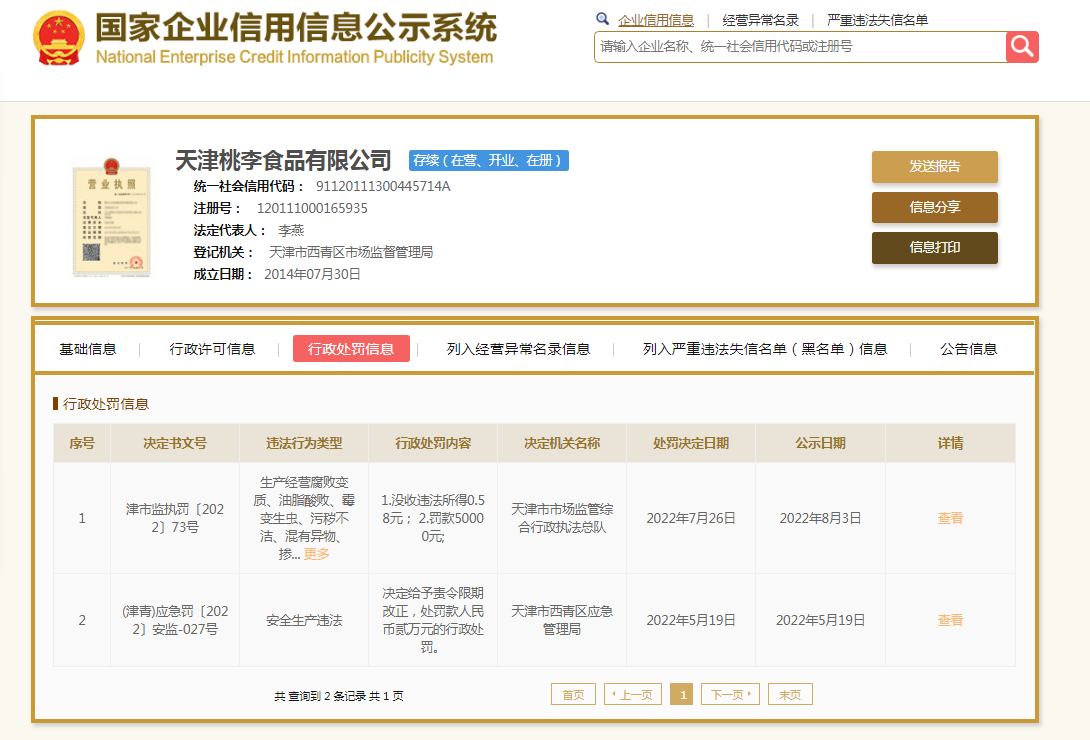Click the 信息分享 button
Viewport: 1090px width, 740px height.
click(934, 207)
